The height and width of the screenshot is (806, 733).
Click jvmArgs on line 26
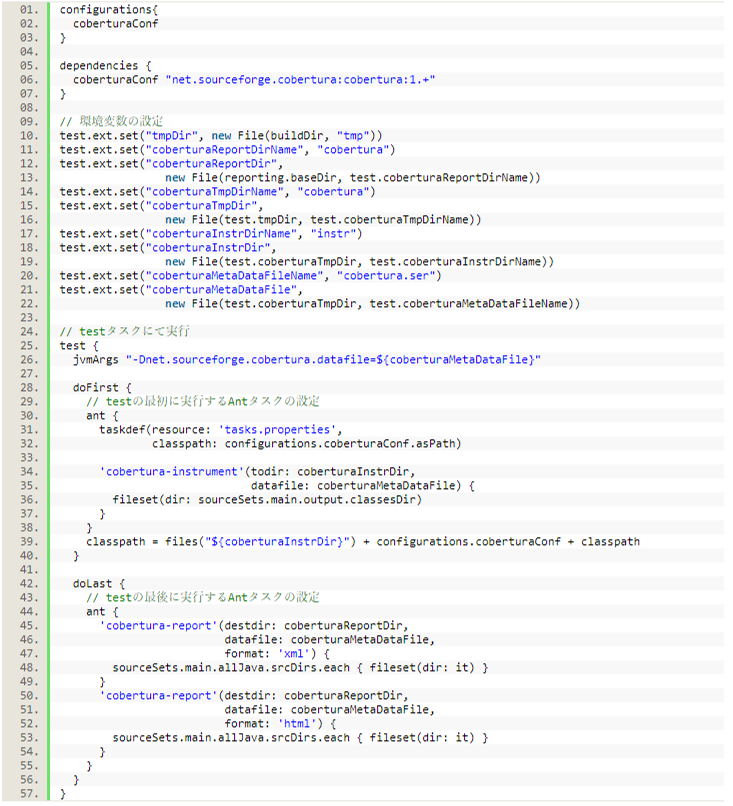coord(96,360)
